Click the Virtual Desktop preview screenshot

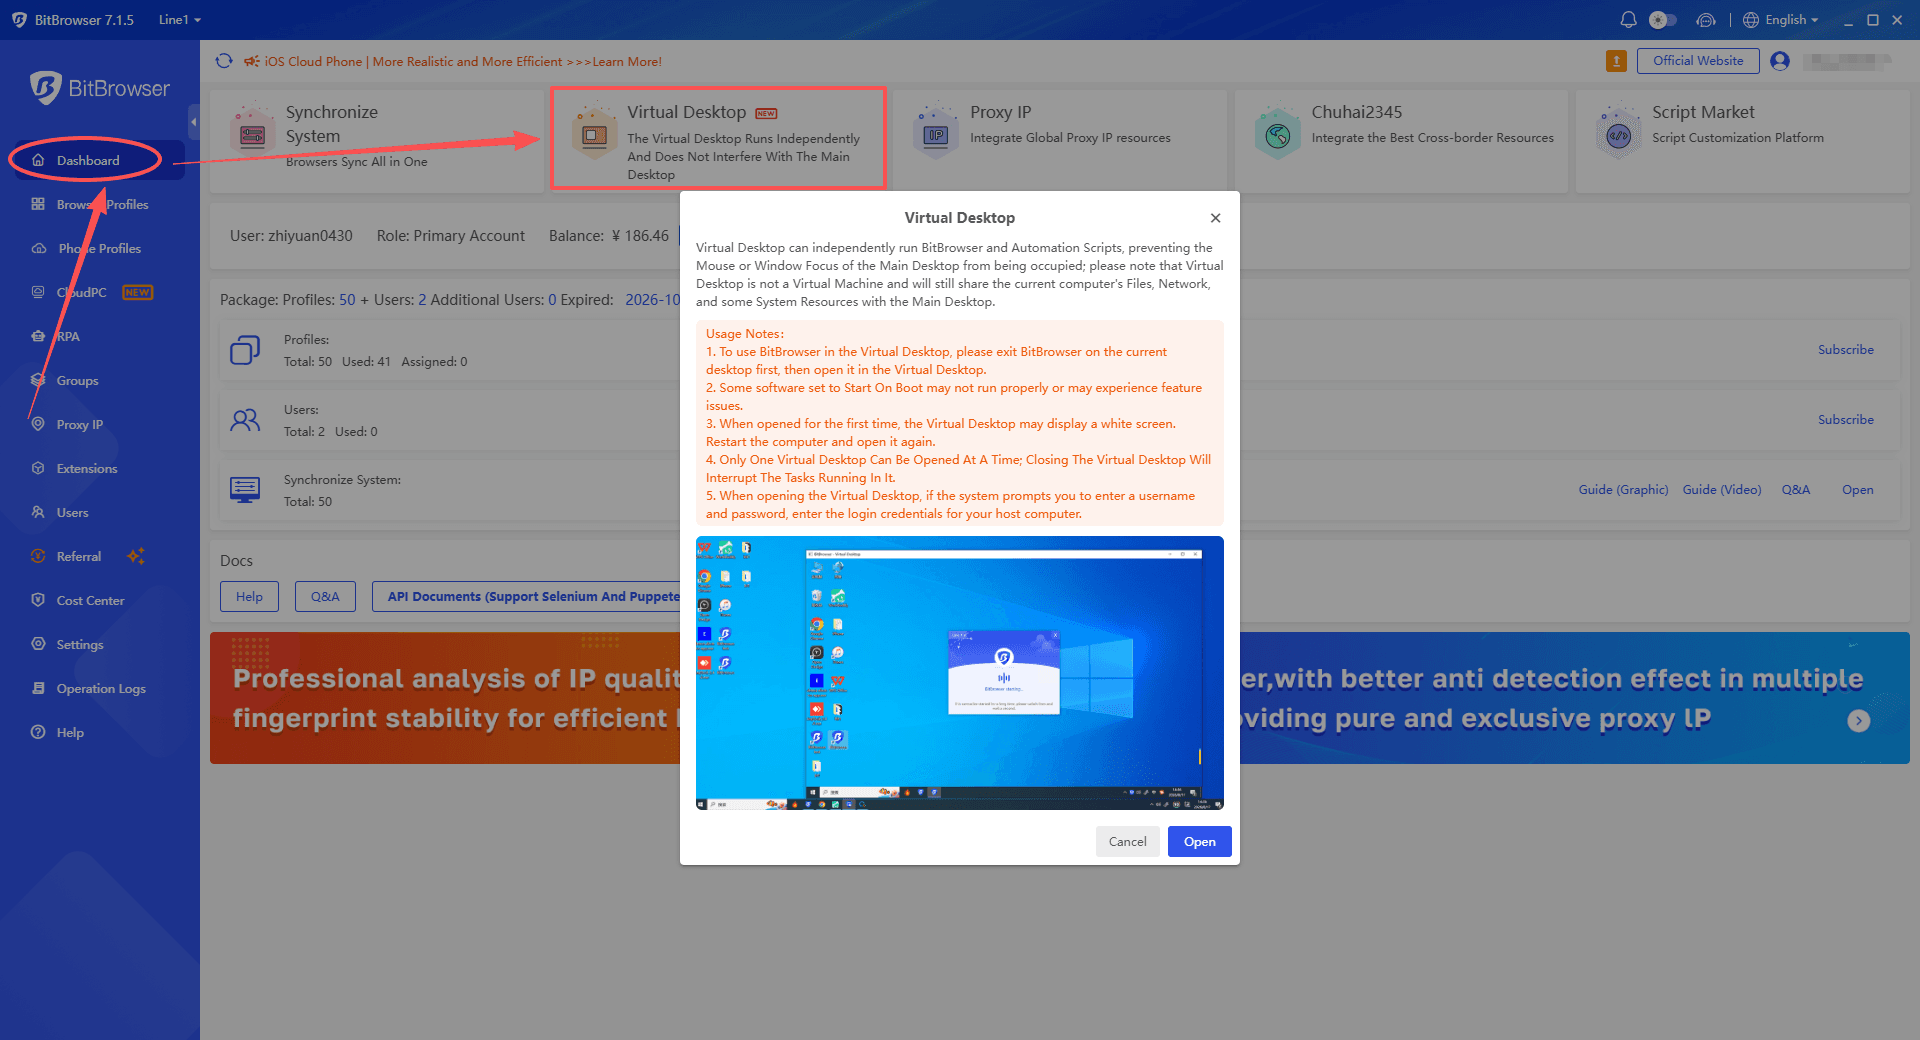[960, 673]
